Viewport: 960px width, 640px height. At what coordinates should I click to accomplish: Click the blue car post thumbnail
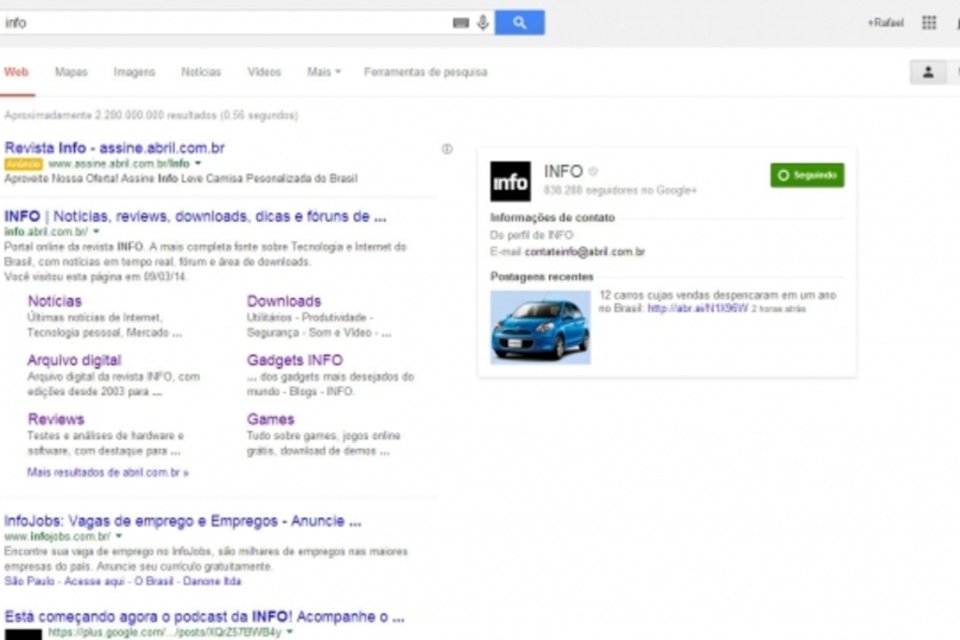[540, 327]
